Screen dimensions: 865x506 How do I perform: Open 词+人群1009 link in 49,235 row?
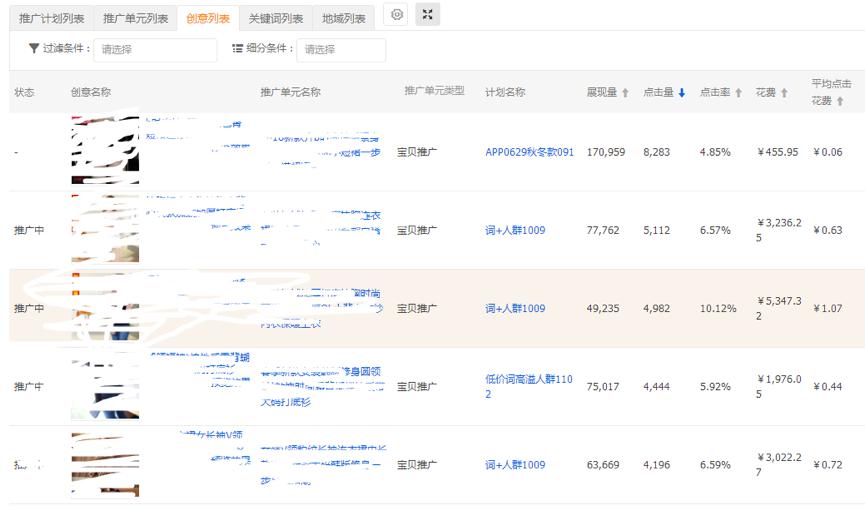[515, 308]
